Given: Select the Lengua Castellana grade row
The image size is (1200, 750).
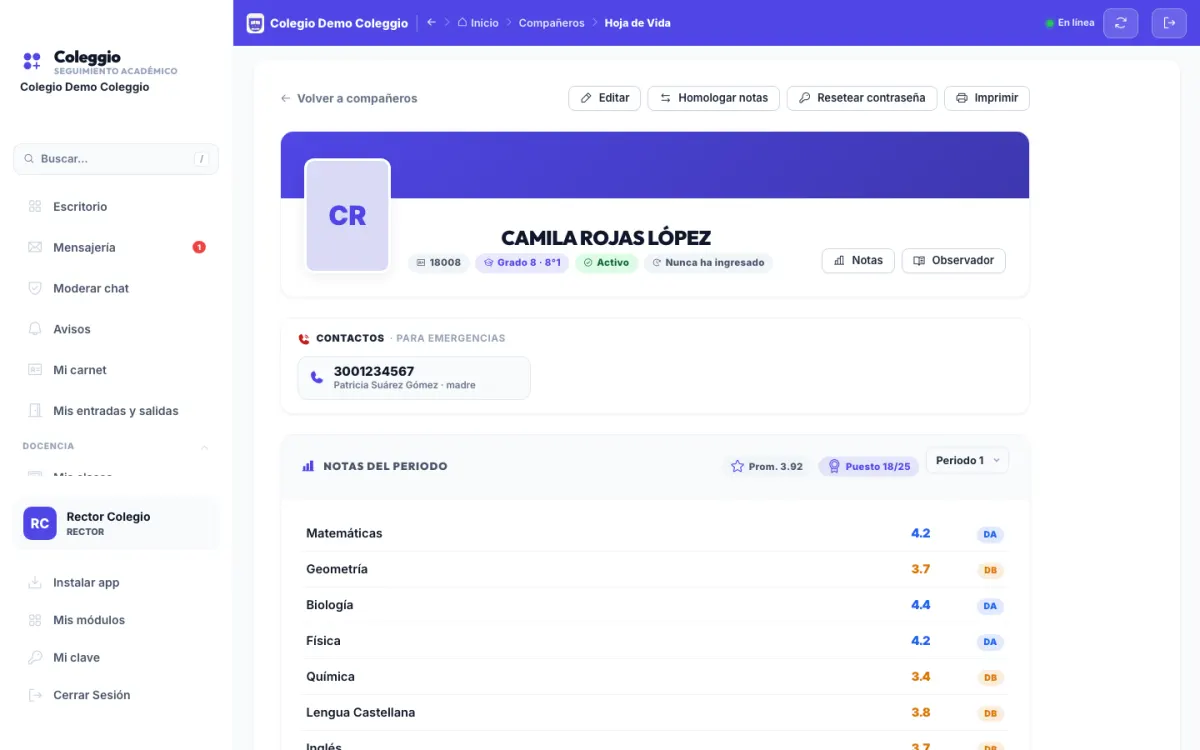Looking at the screenshot, I should [655, 714].
